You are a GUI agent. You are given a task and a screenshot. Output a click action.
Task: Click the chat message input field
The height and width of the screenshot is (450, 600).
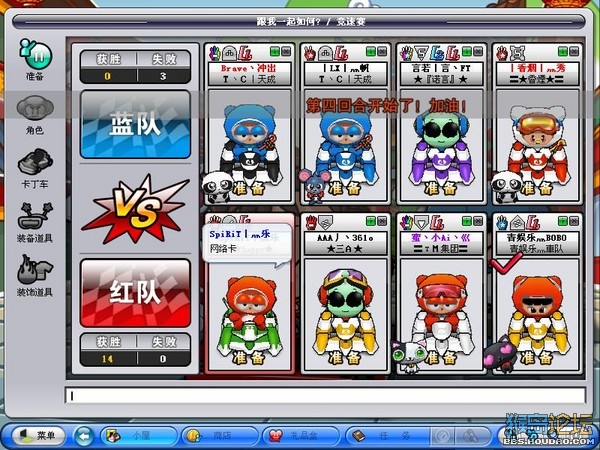point(326,396)
